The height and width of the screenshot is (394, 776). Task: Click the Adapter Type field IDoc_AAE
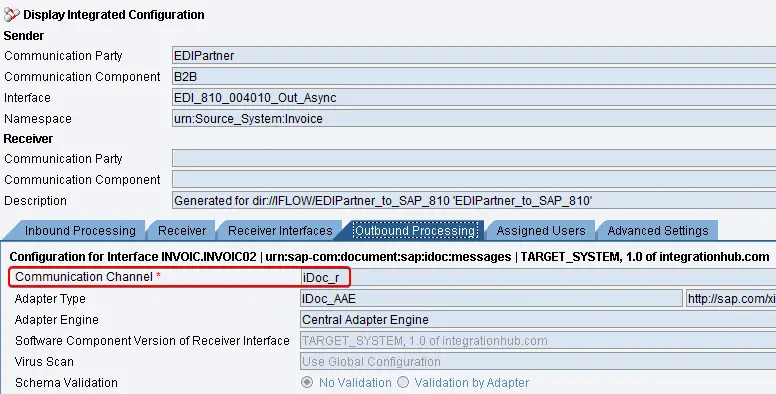pyautogui.click(x=491, y=298)
